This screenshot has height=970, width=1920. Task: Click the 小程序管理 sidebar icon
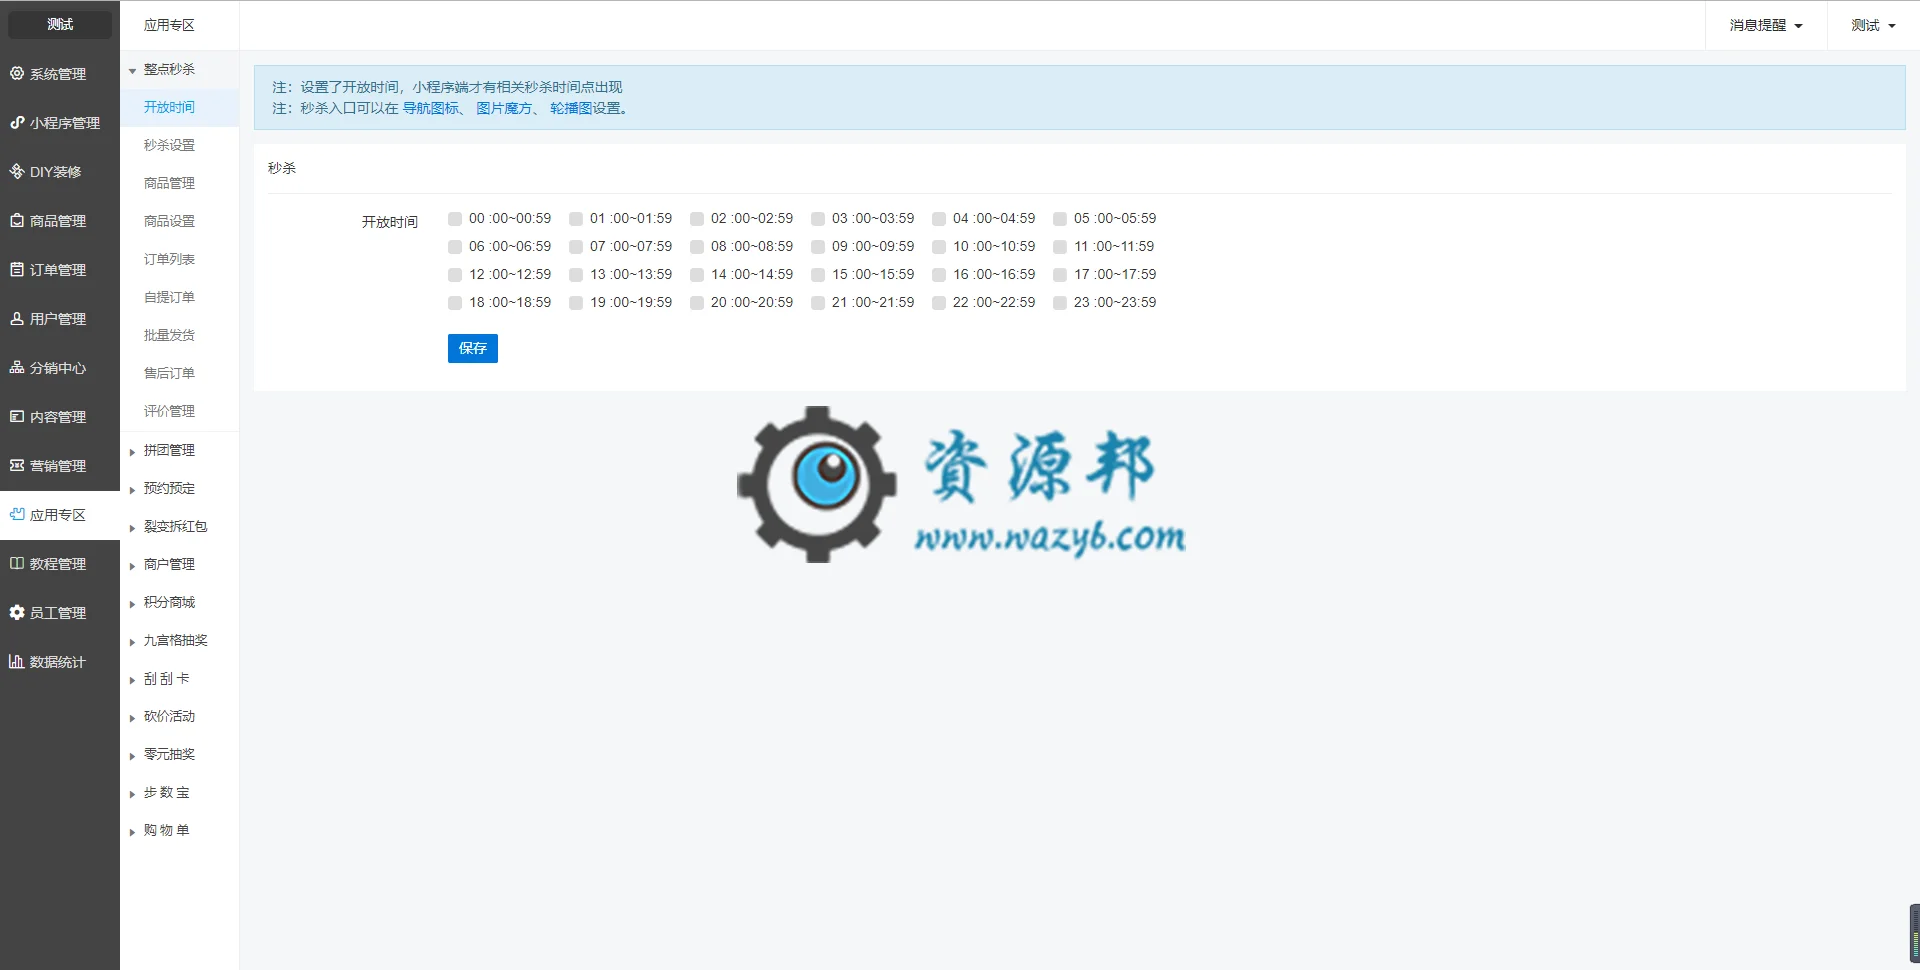16,122
